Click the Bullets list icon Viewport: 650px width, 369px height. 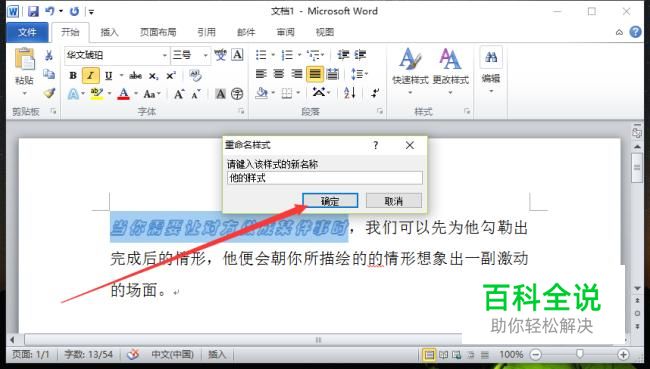[261, 55]
